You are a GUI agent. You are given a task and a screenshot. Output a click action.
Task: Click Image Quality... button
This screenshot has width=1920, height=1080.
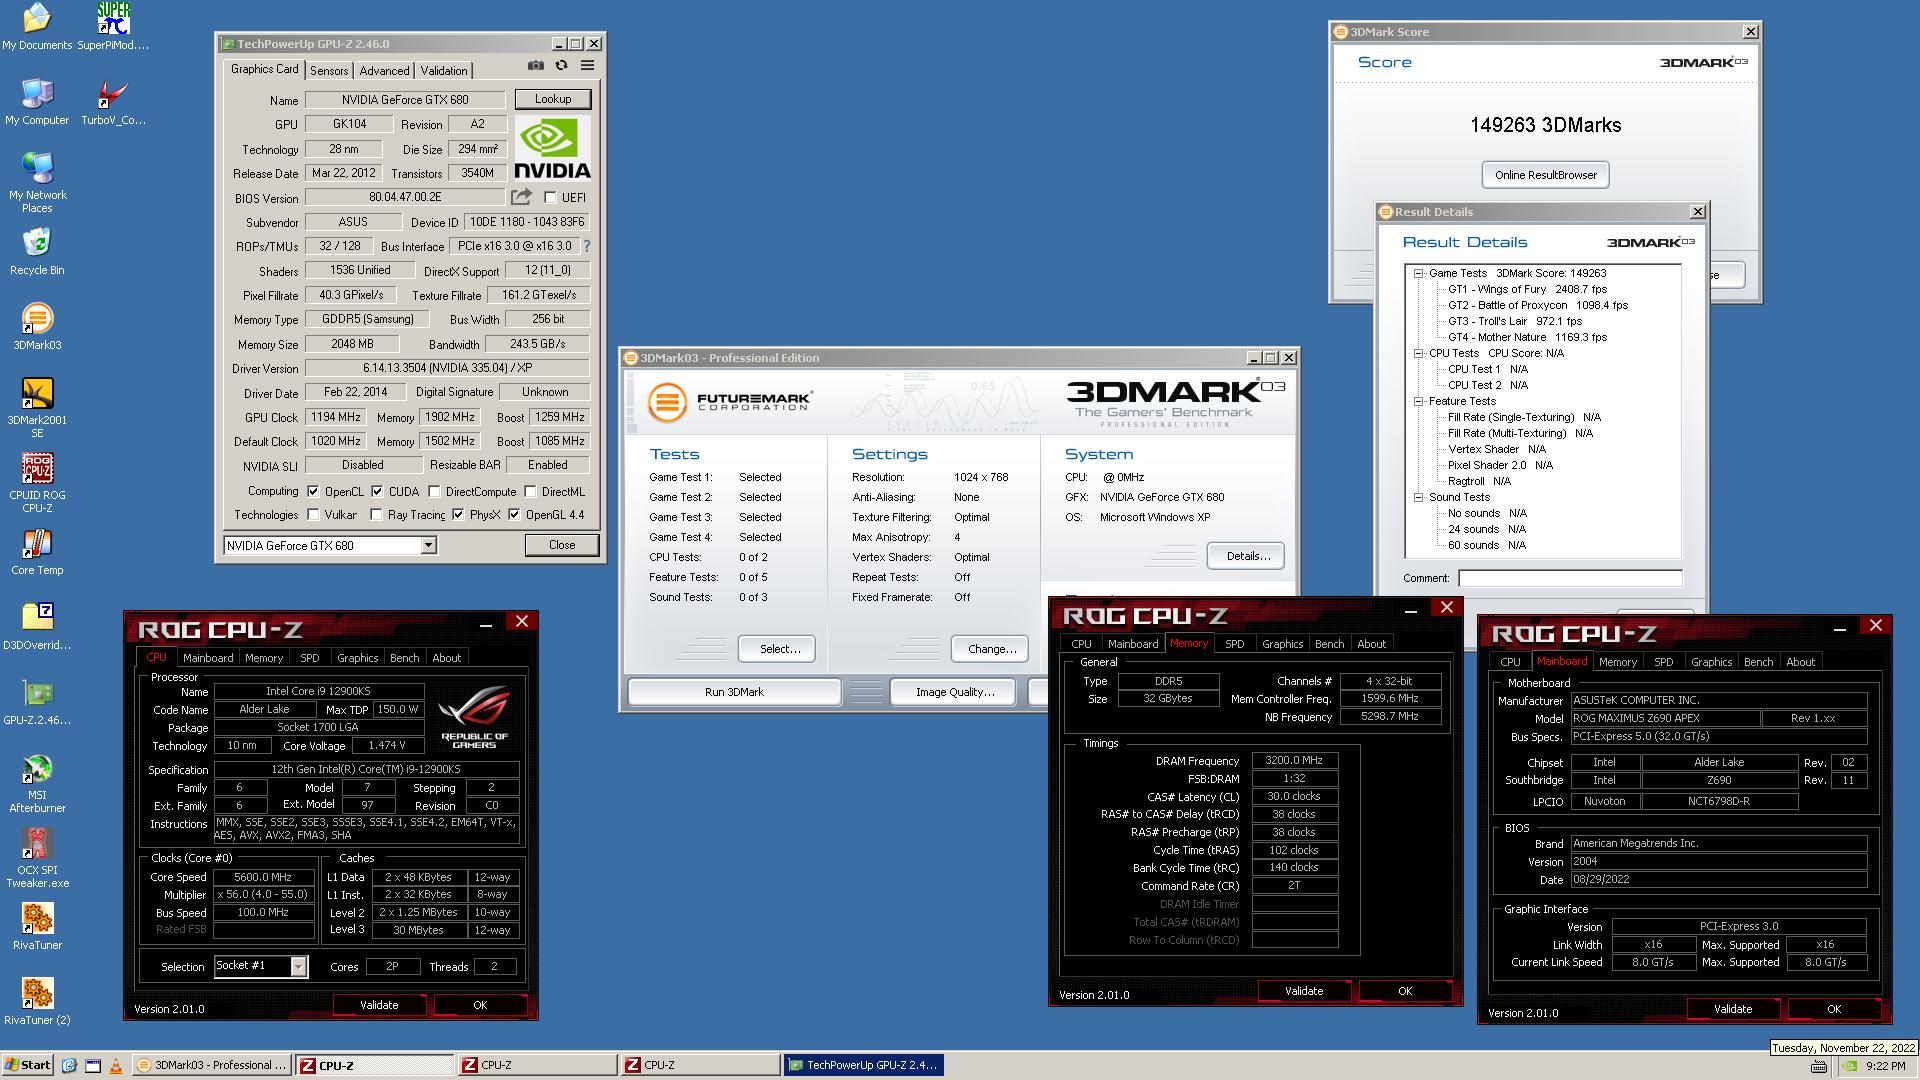955,692
